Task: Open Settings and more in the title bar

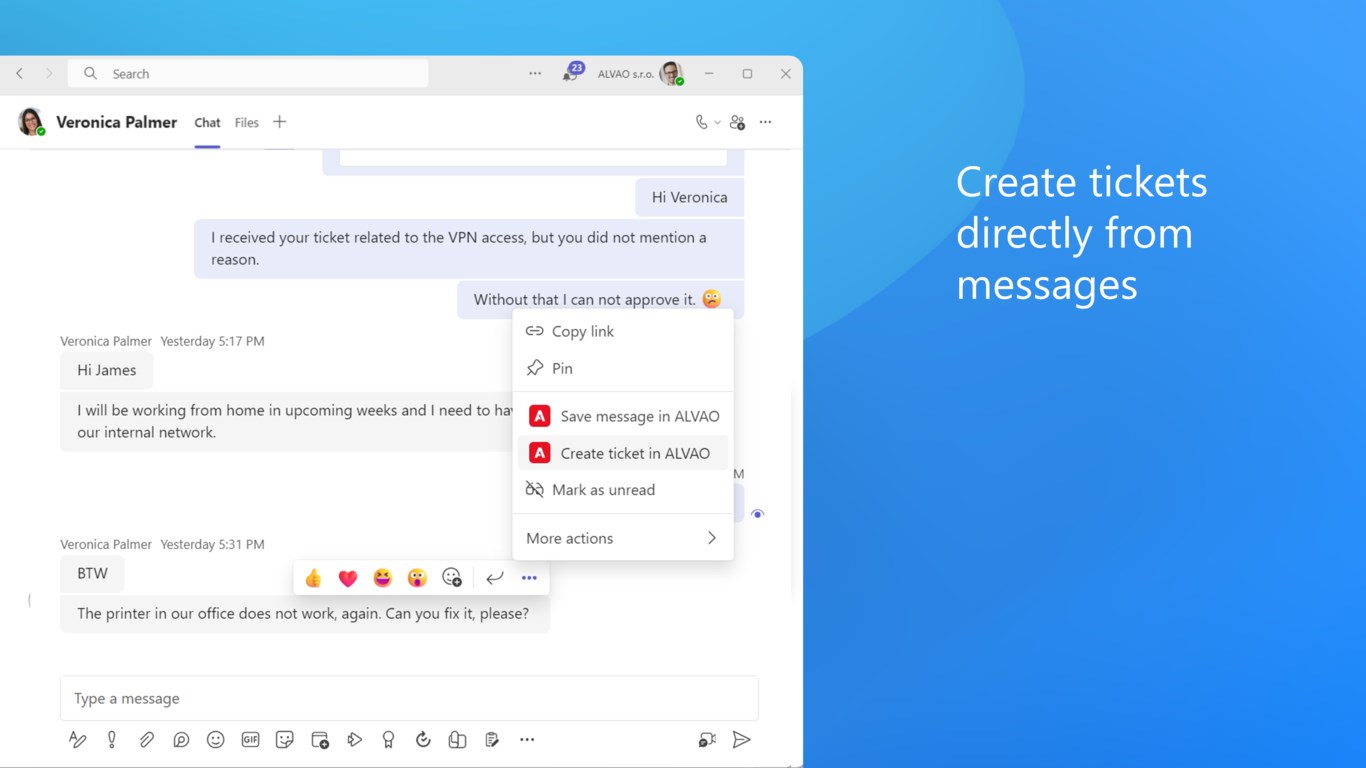Action: coord(535,74)
